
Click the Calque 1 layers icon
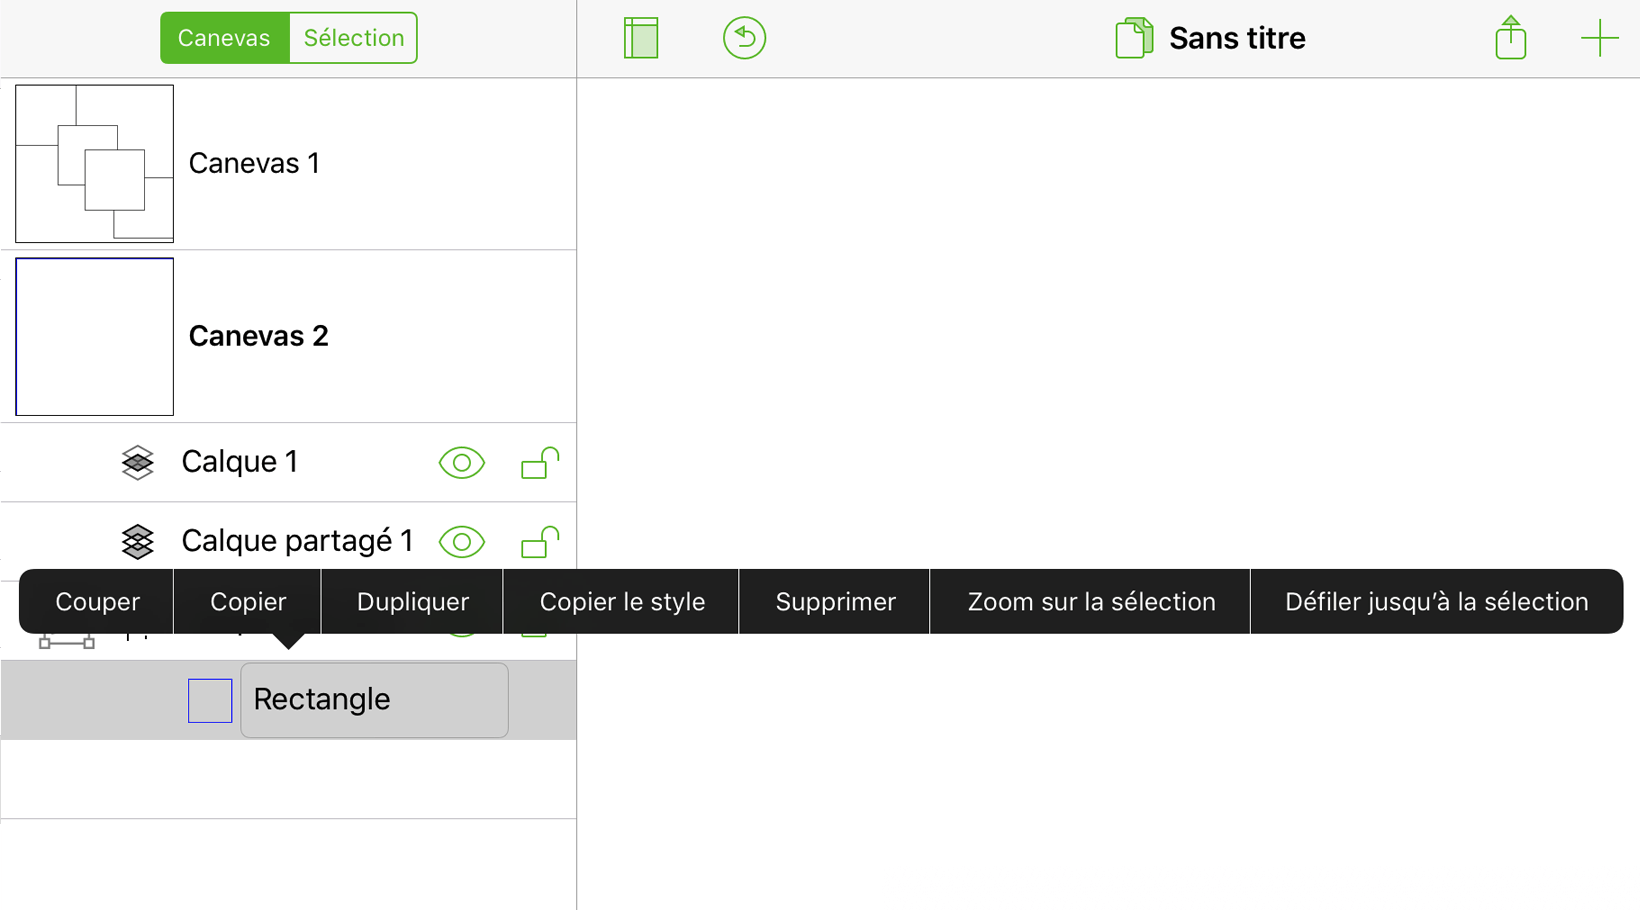pos(138,463)
